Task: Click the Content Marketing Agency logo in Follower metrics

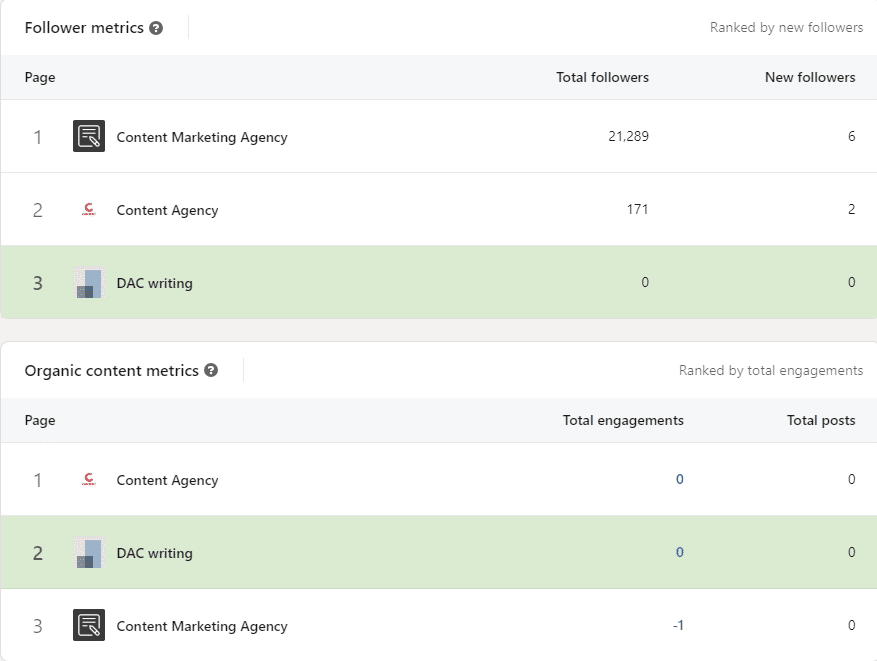Action: (88, 136)
